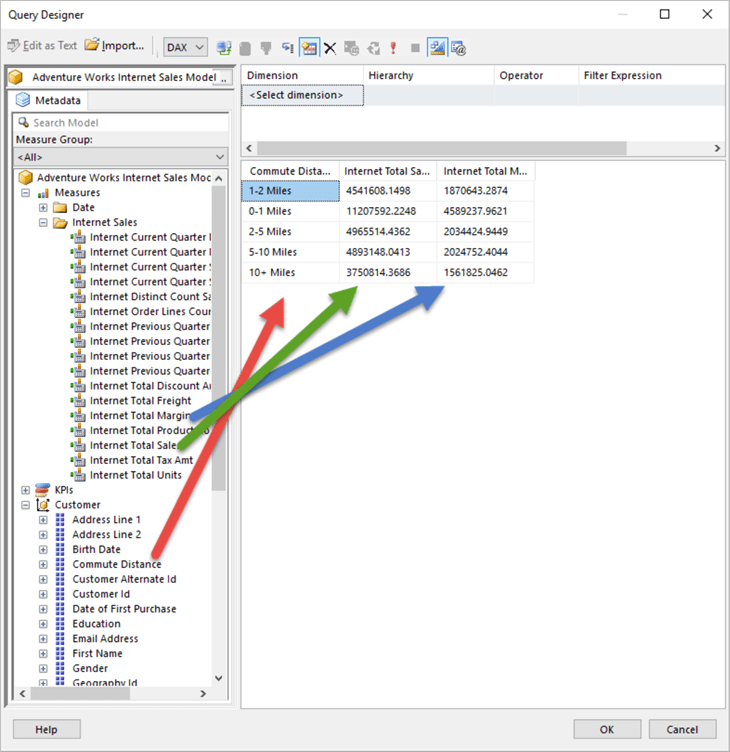Click OK to confirm the query

(607, 729)
